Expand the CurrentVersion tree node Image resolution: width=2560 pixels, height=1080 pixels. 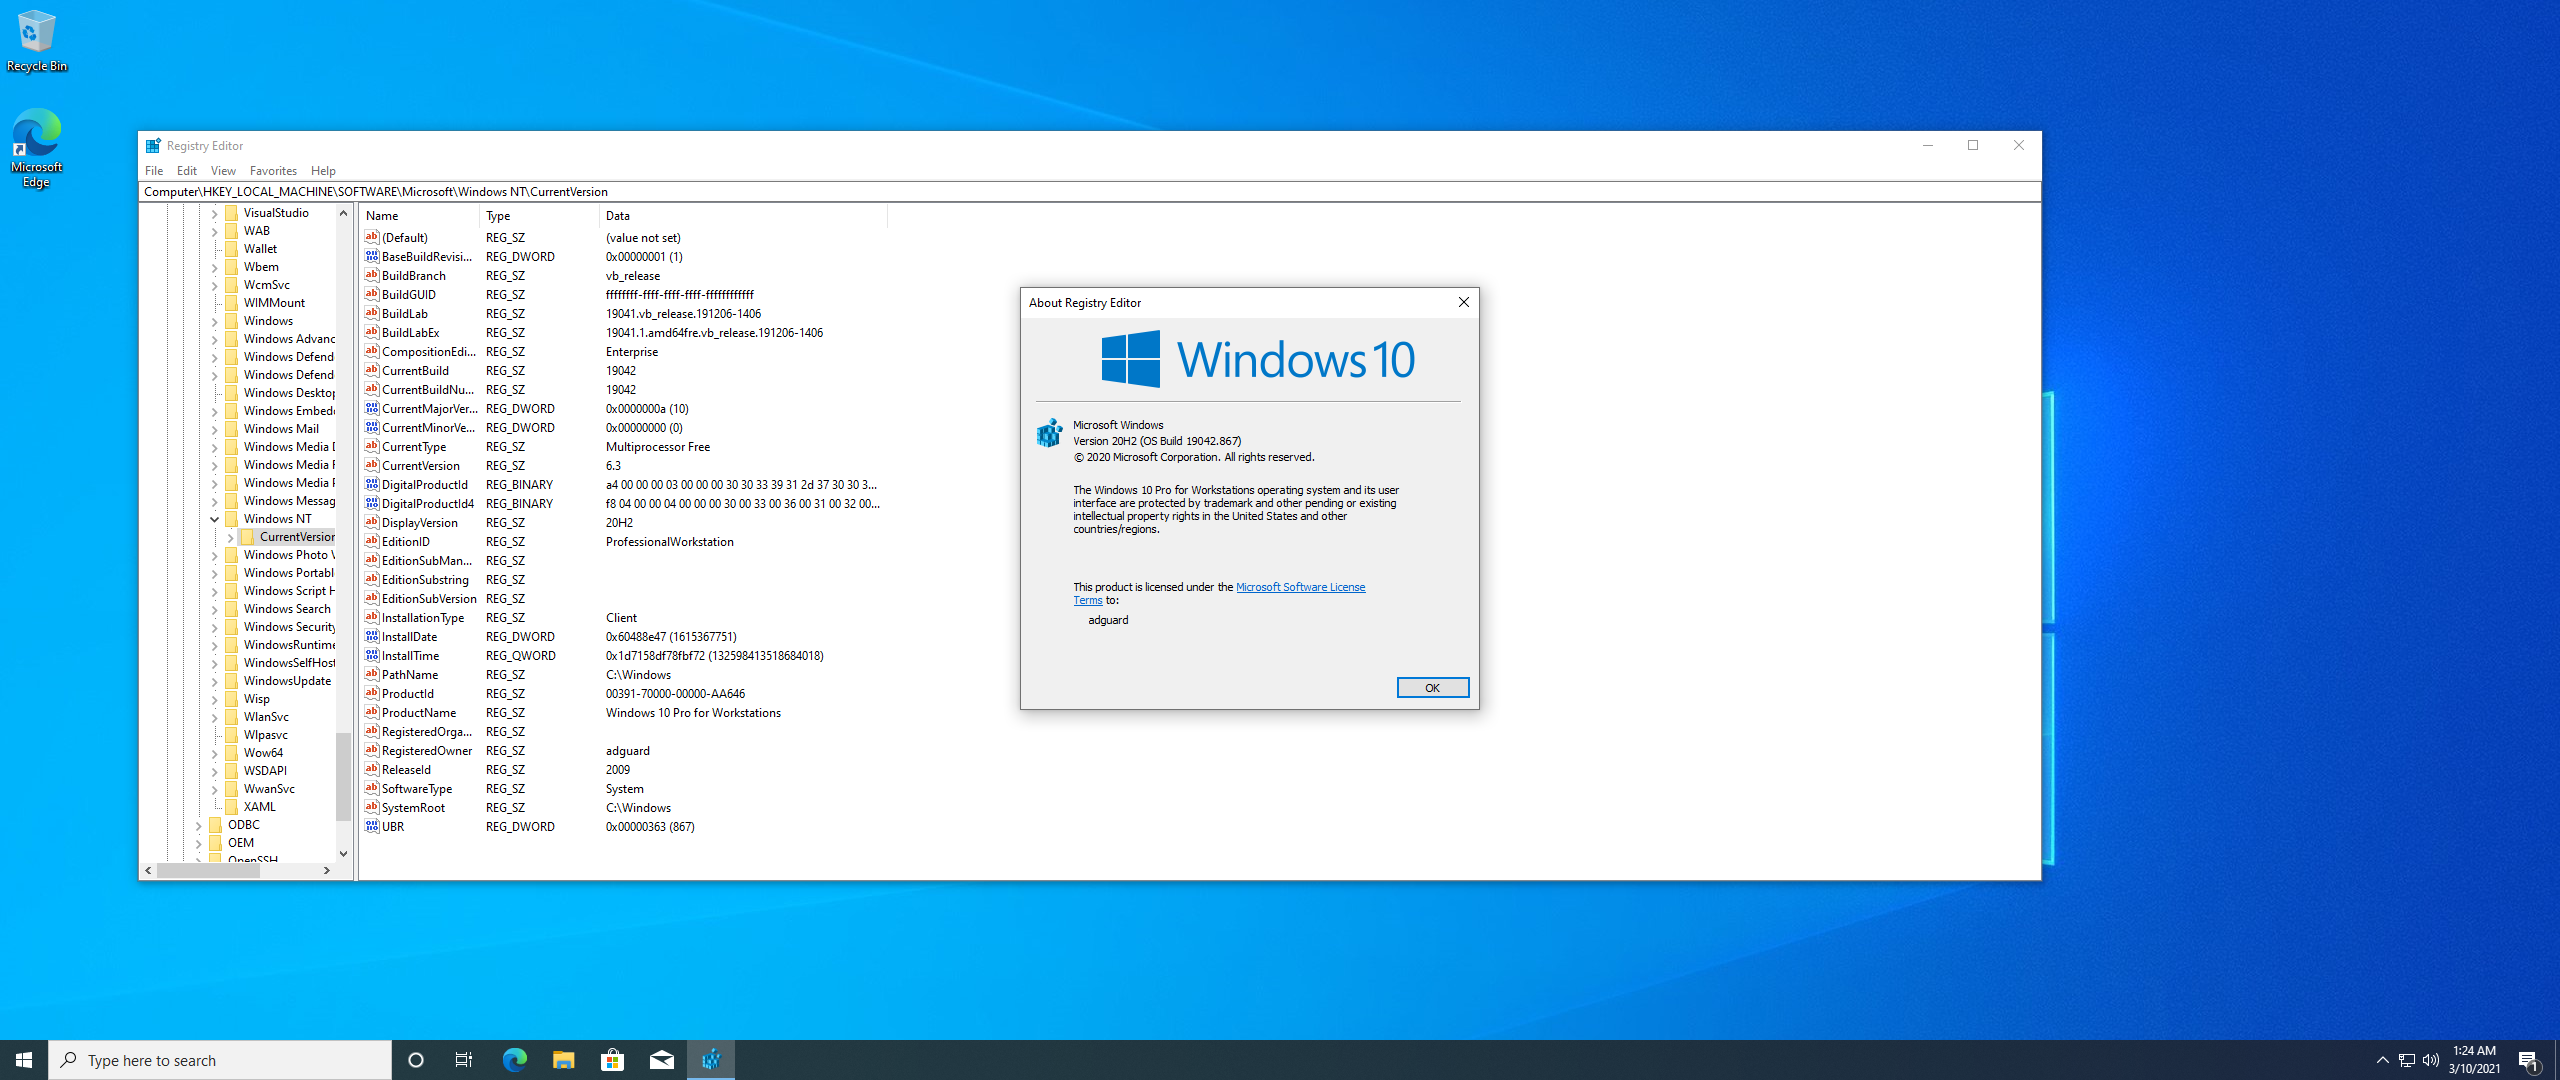(x=230, y=537)
